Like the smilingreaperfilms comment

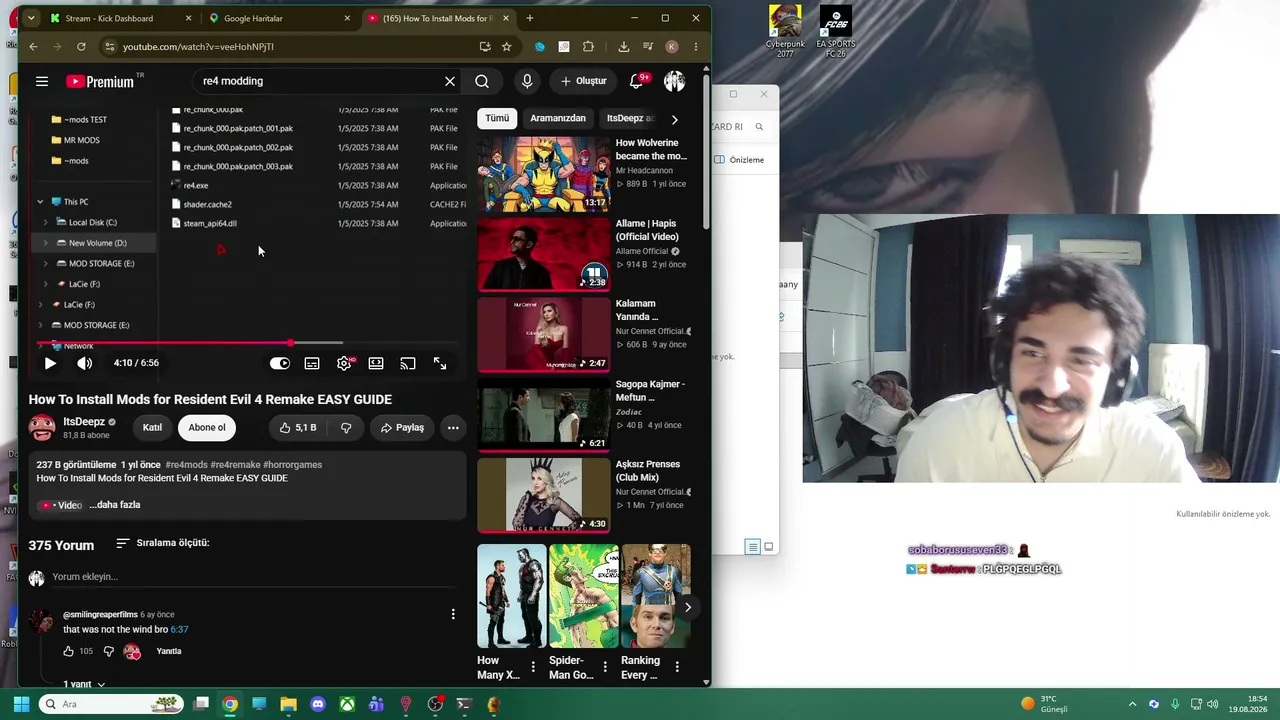pyautogui.click(x=68, y=652)
